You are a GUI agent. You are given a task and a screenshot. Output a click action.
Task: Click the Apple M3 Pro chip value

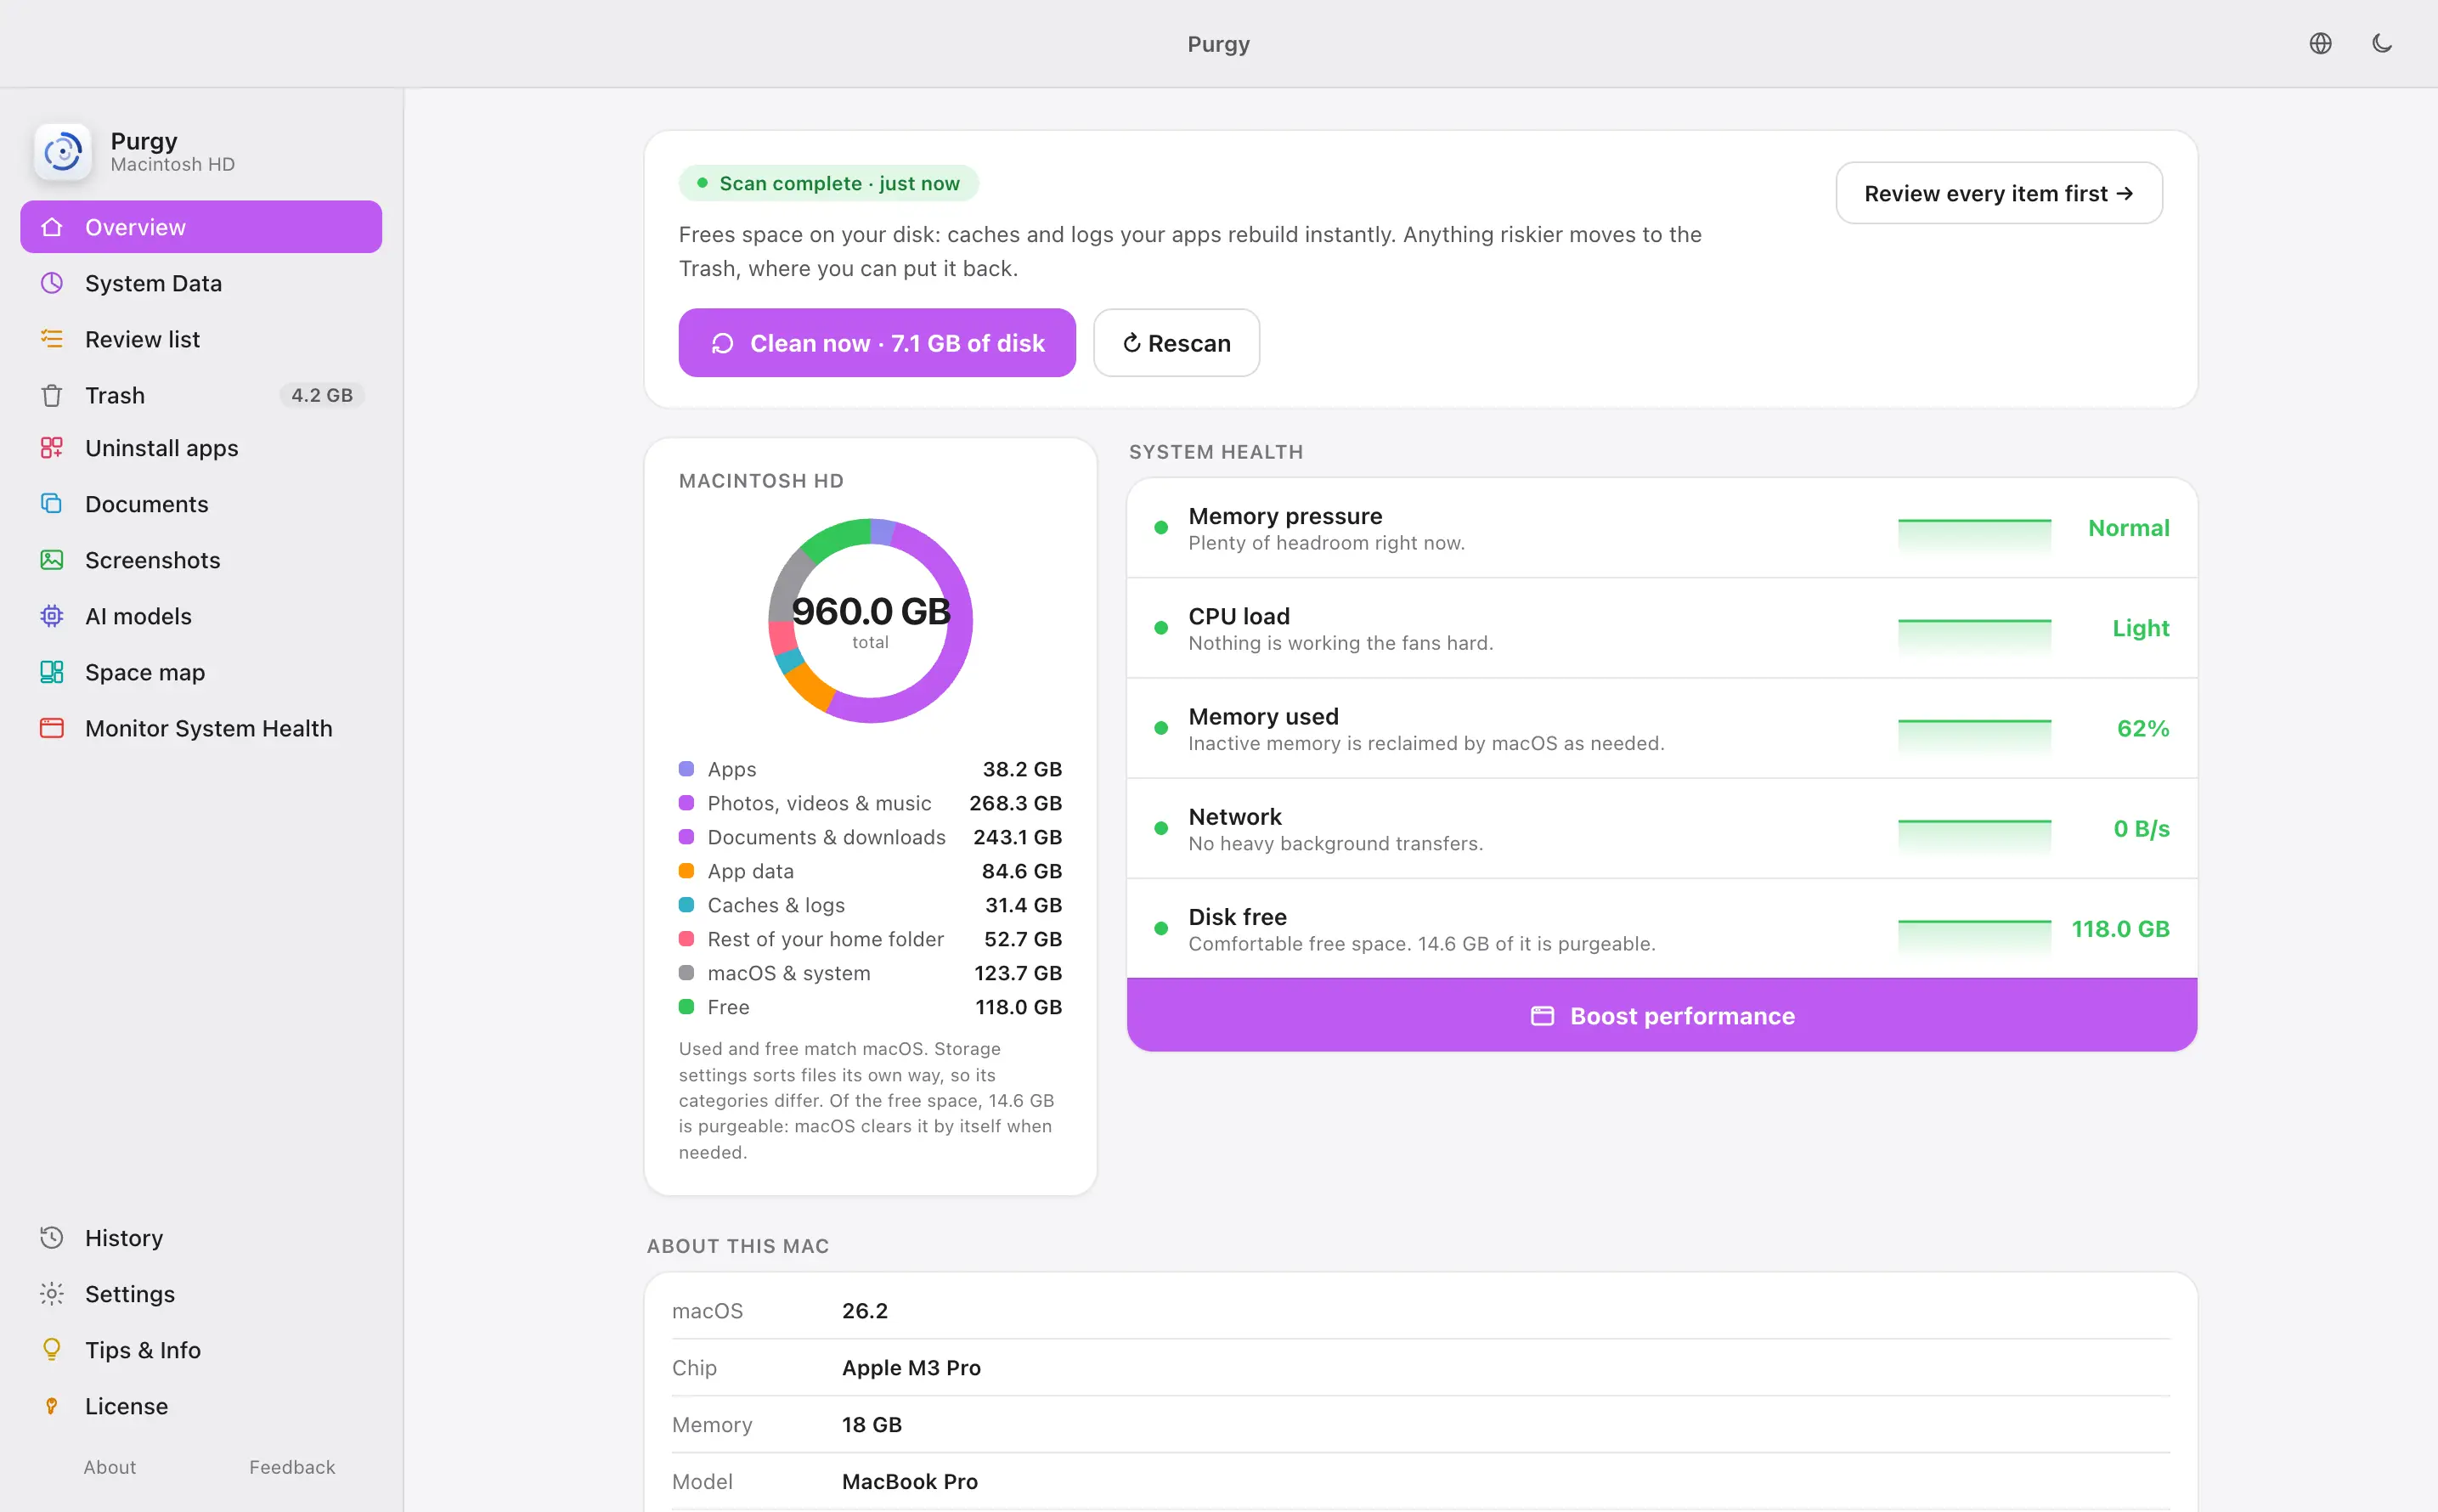[x=911, y=1367]
